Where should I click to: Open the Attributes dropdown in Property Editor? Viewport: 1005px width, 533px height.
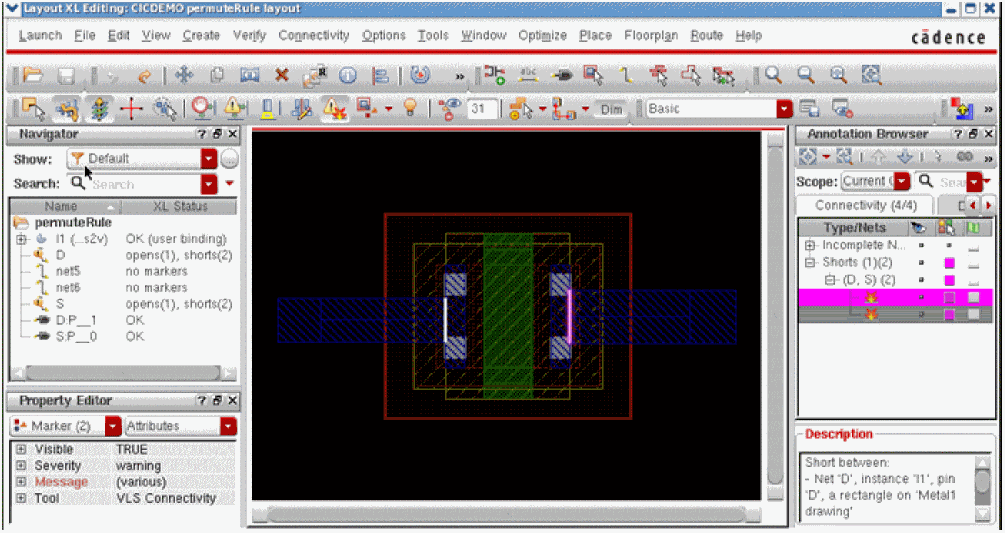click(229, 426)
